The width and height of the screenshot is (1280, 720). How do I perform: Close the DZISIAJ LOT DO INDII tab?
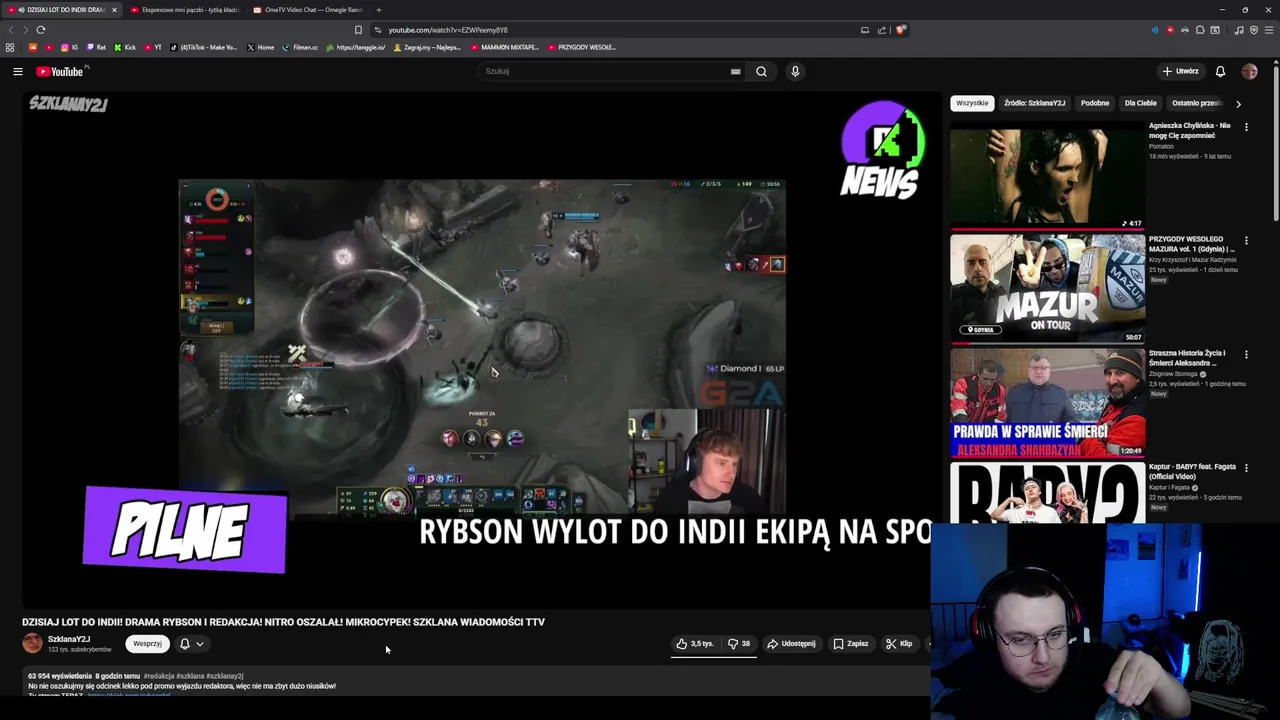click(114, 10)
